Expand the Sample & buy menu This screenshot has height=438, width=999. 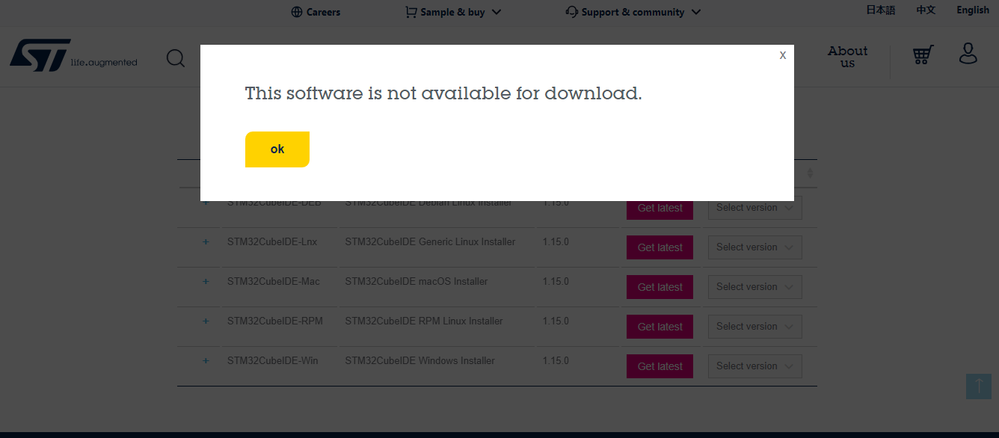(x=453, y=12)
